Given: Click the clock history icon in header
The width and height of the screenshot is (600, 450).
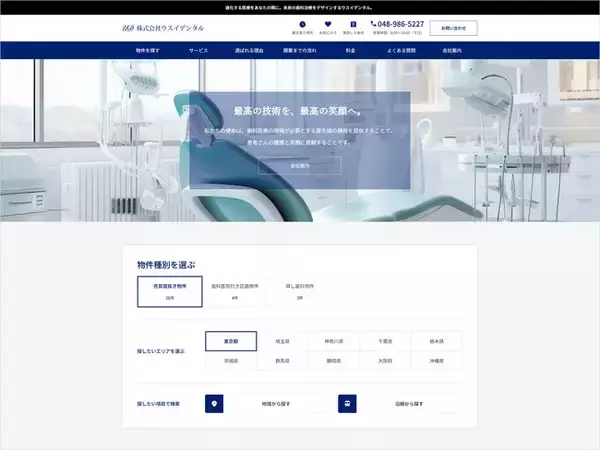Looking at the screenshot, I should (x=300, y=25).
